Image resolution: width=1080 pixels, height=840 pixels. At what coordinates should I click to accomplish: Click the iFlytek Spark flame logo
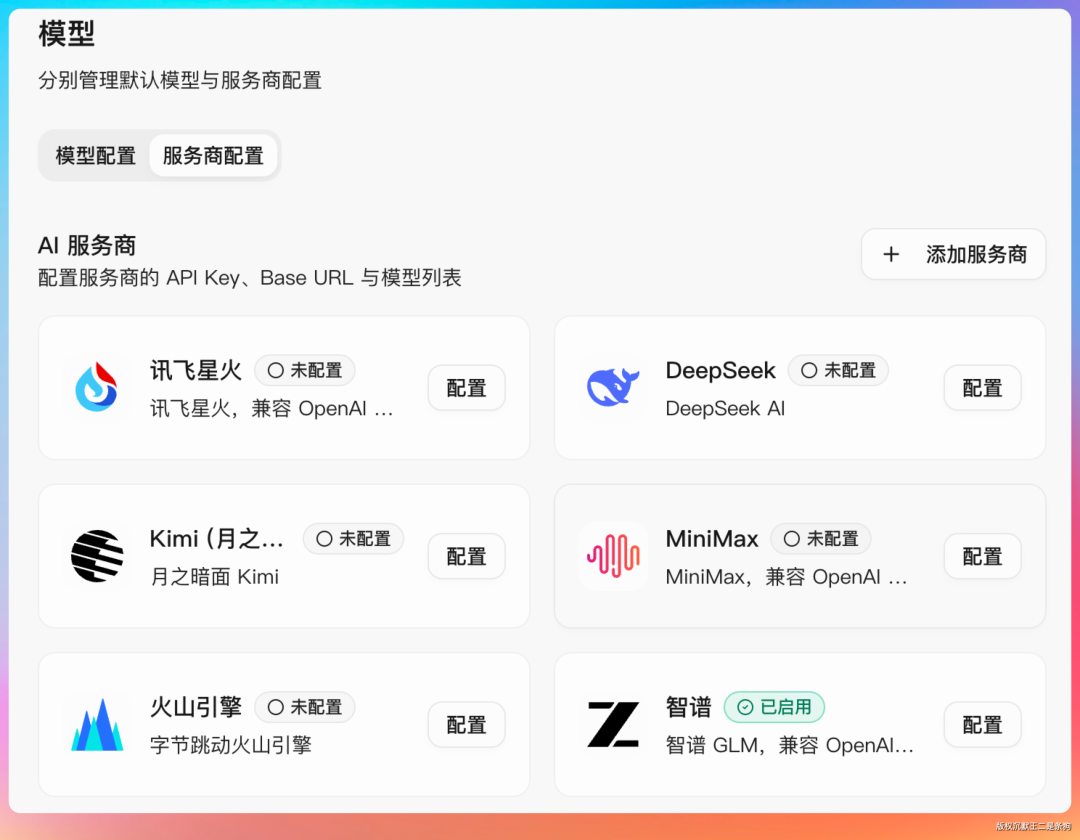[96, 387]
